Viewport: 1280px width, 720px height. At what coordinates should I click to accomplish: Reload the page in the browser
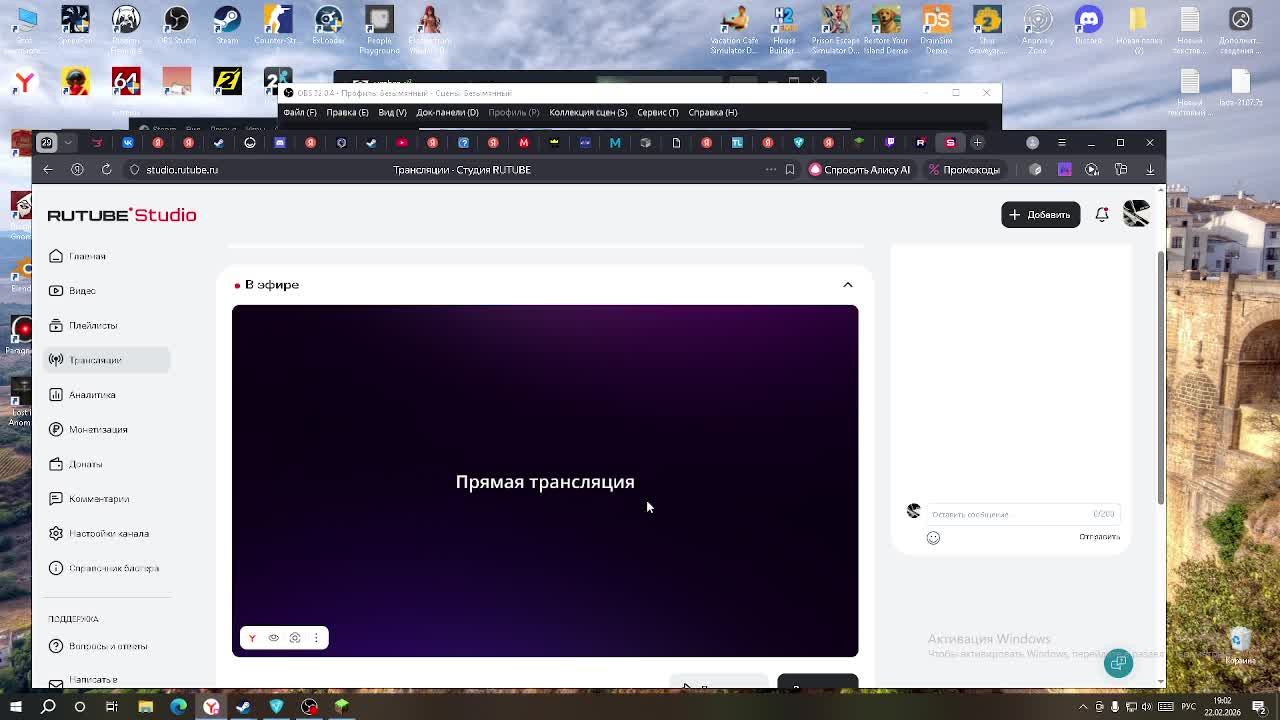coord(106,170)
